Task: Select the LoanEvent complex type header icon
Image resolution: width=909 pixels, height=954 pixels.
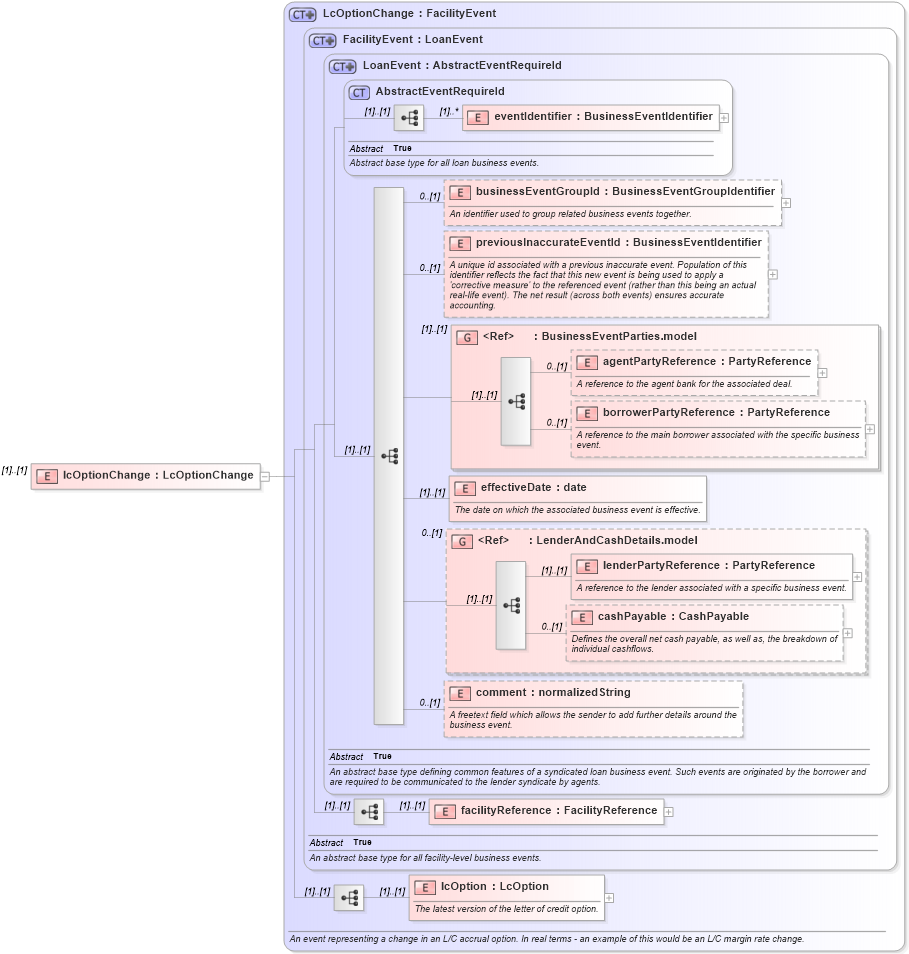Action: click(x=344, y=65)
